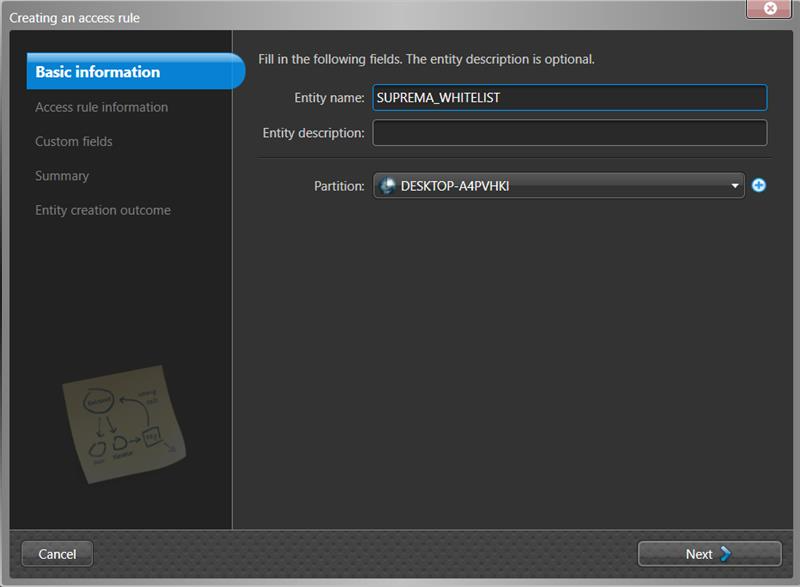Viewport: 800px width, 587px height.
Task: Click the empty Entity description field
Action: pos(569,133)
